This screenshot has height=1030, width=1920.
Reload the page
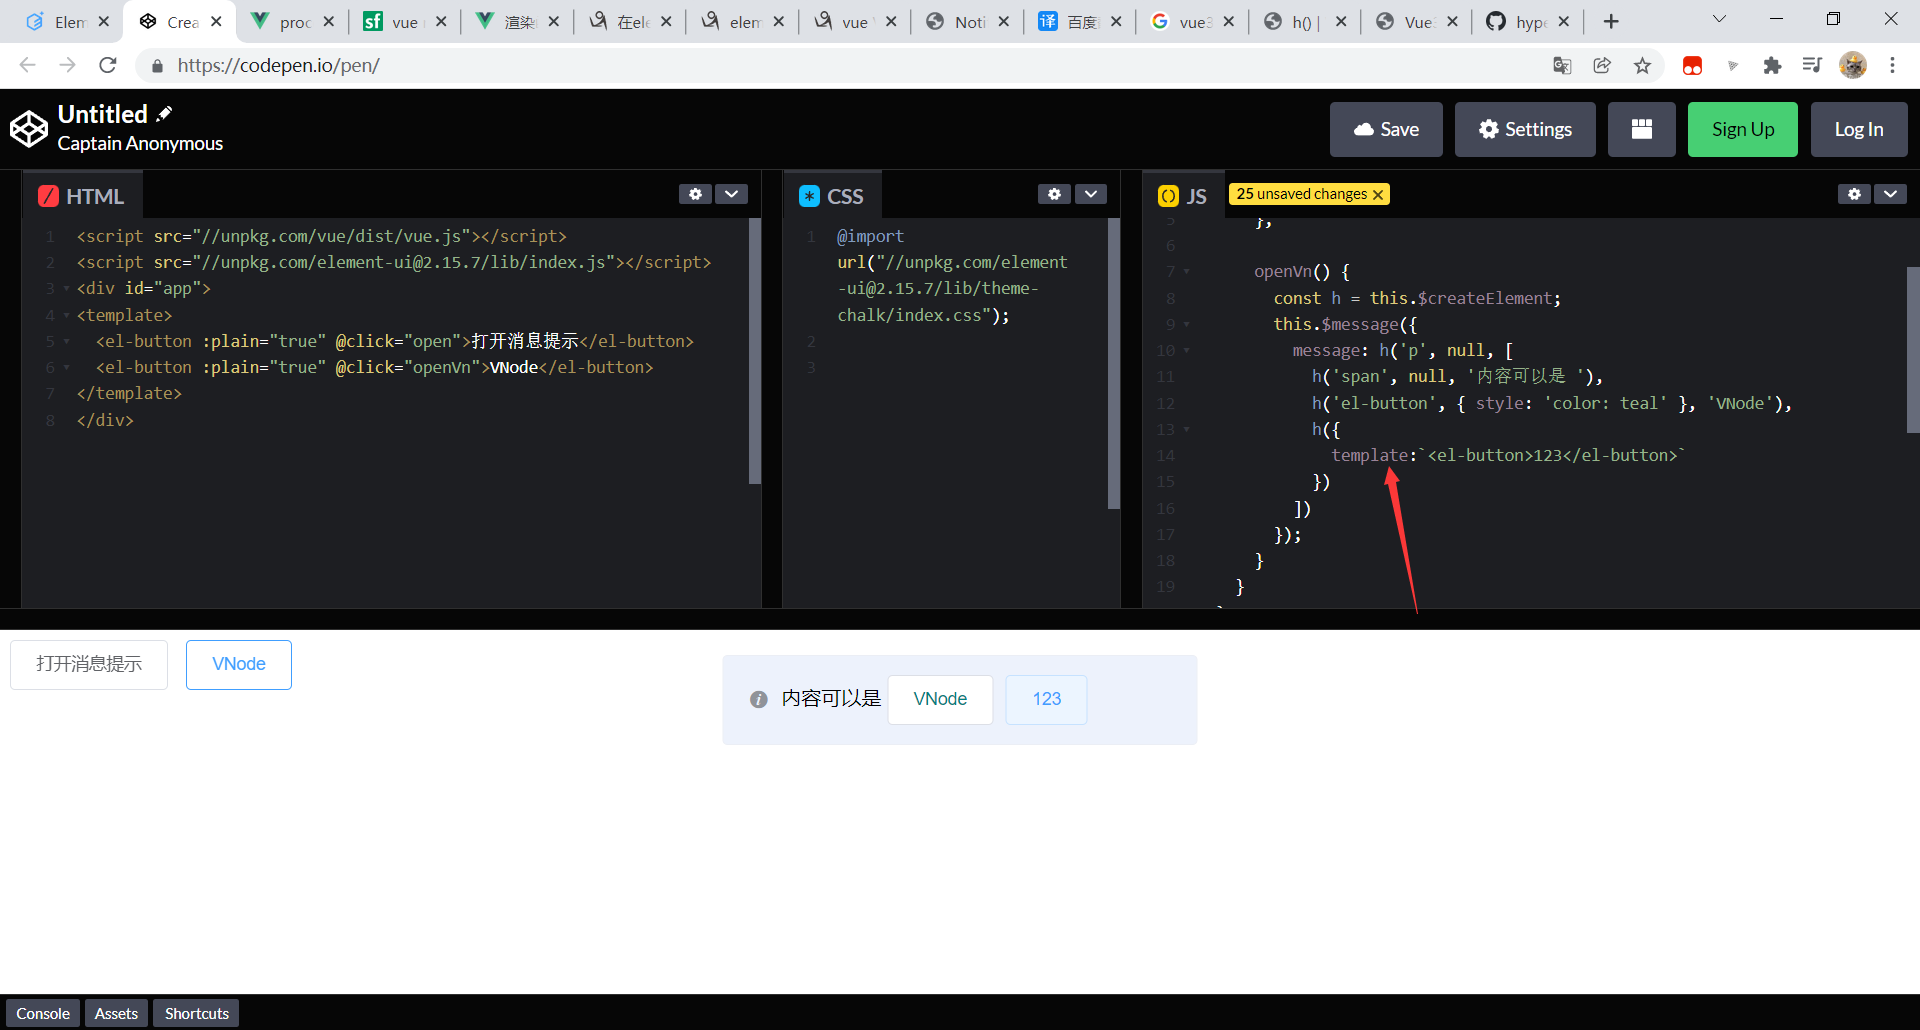point(108,65)
